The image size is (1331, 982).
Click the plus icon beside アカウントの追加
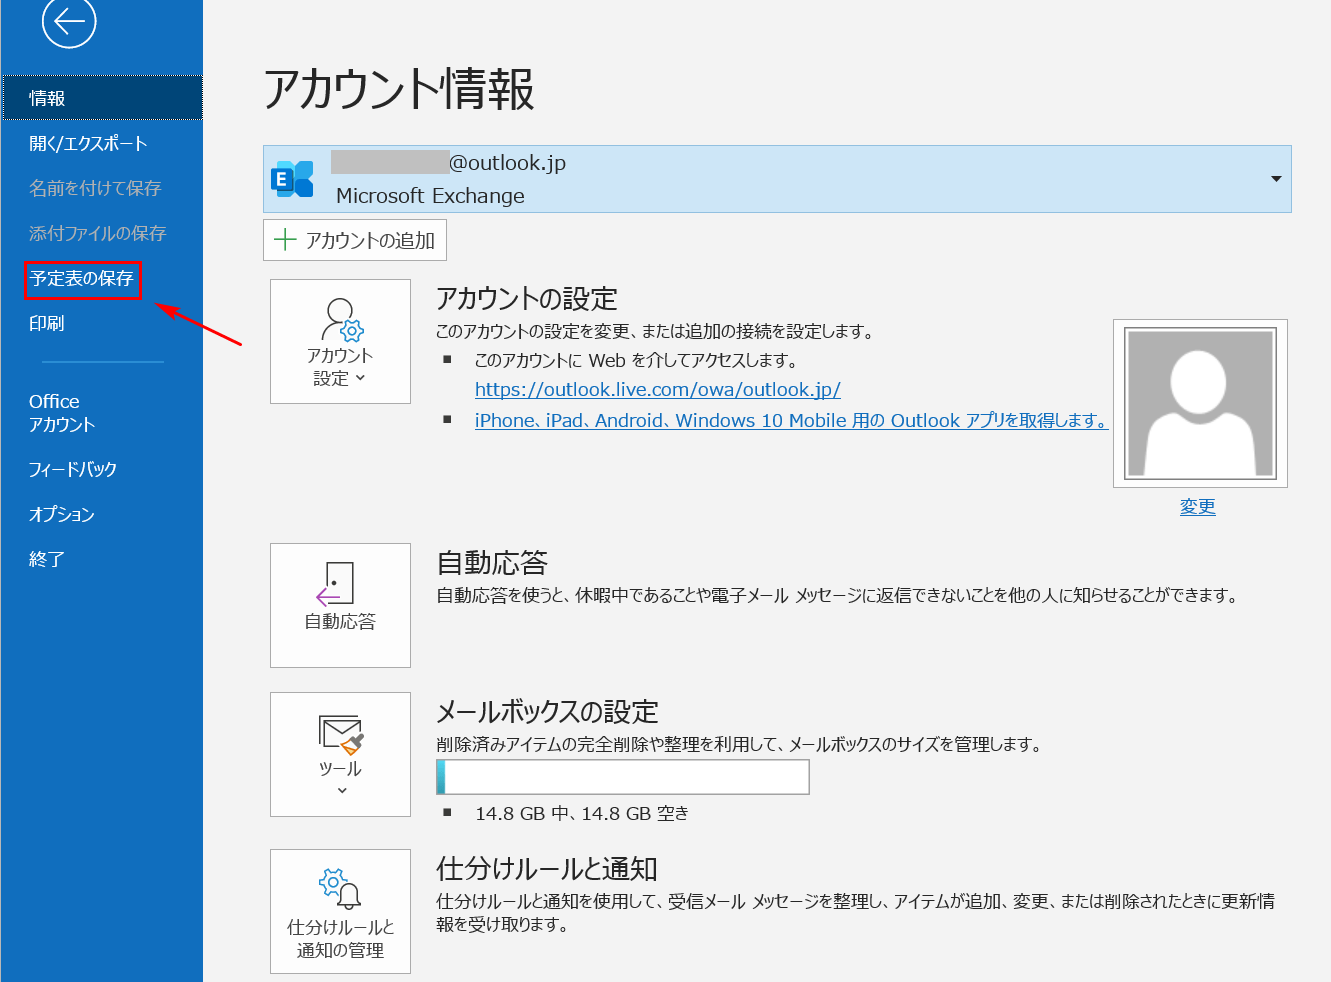(x=285, y=240)
